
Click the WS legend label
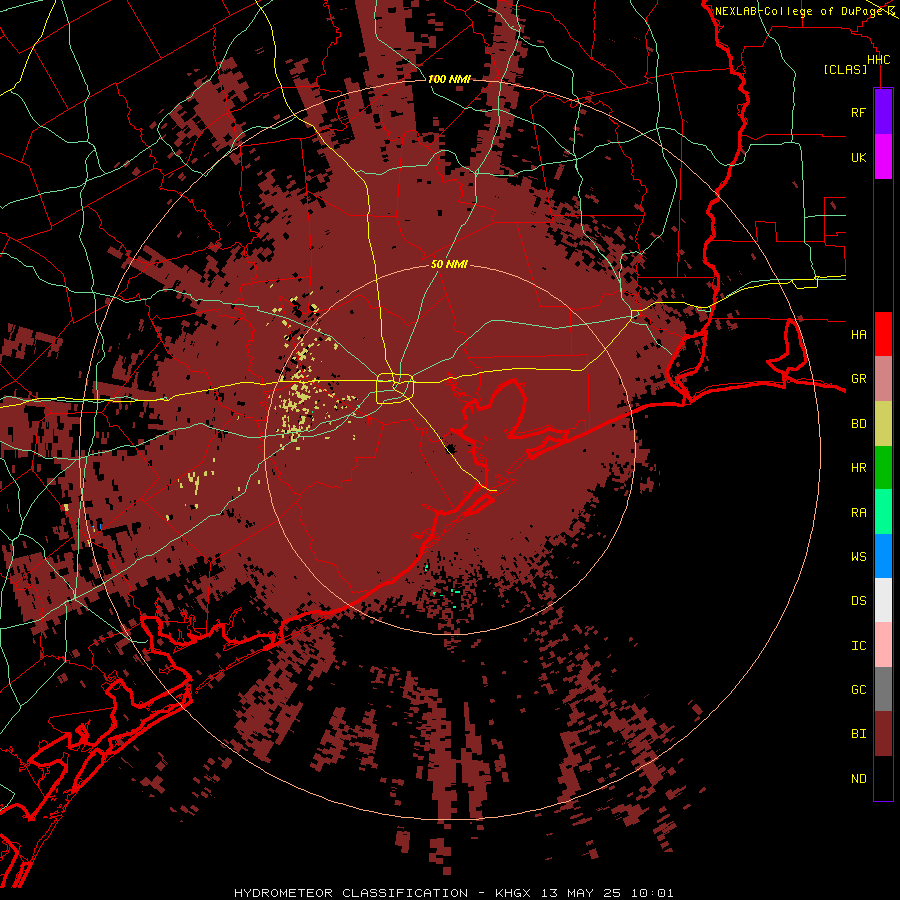point(858,556)
